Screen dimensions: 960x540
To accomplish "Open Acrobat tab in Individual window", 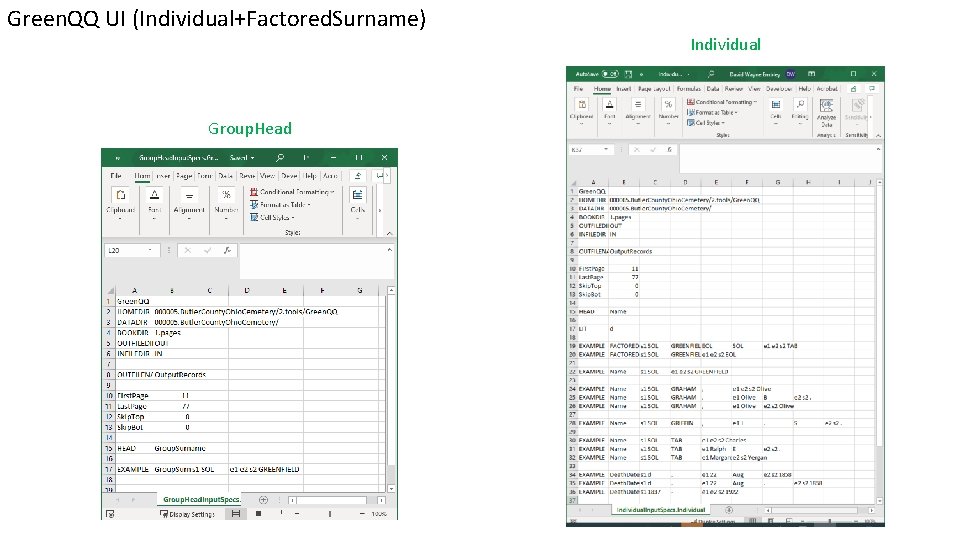I will (x=827, y=89).
